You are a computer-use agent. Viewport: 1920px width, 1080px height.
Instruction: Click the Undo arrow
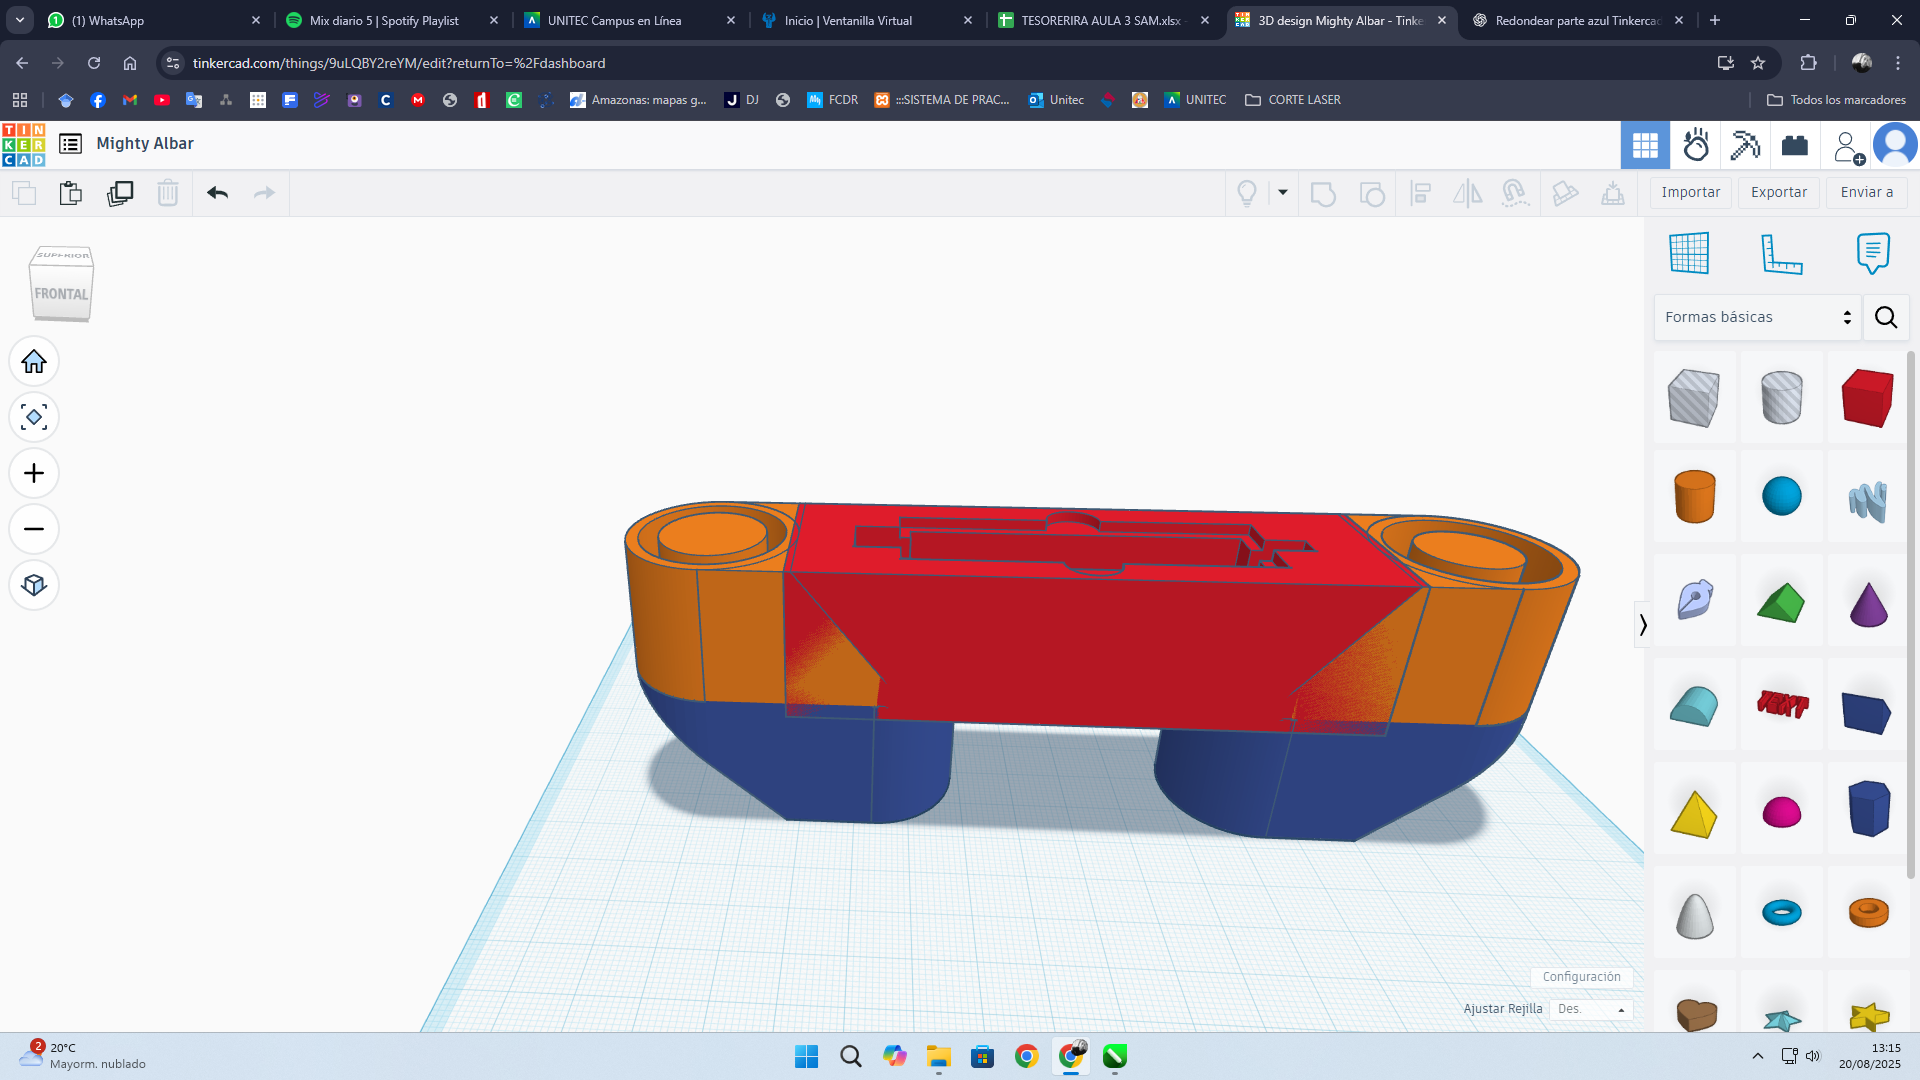(x=217, y=193)
